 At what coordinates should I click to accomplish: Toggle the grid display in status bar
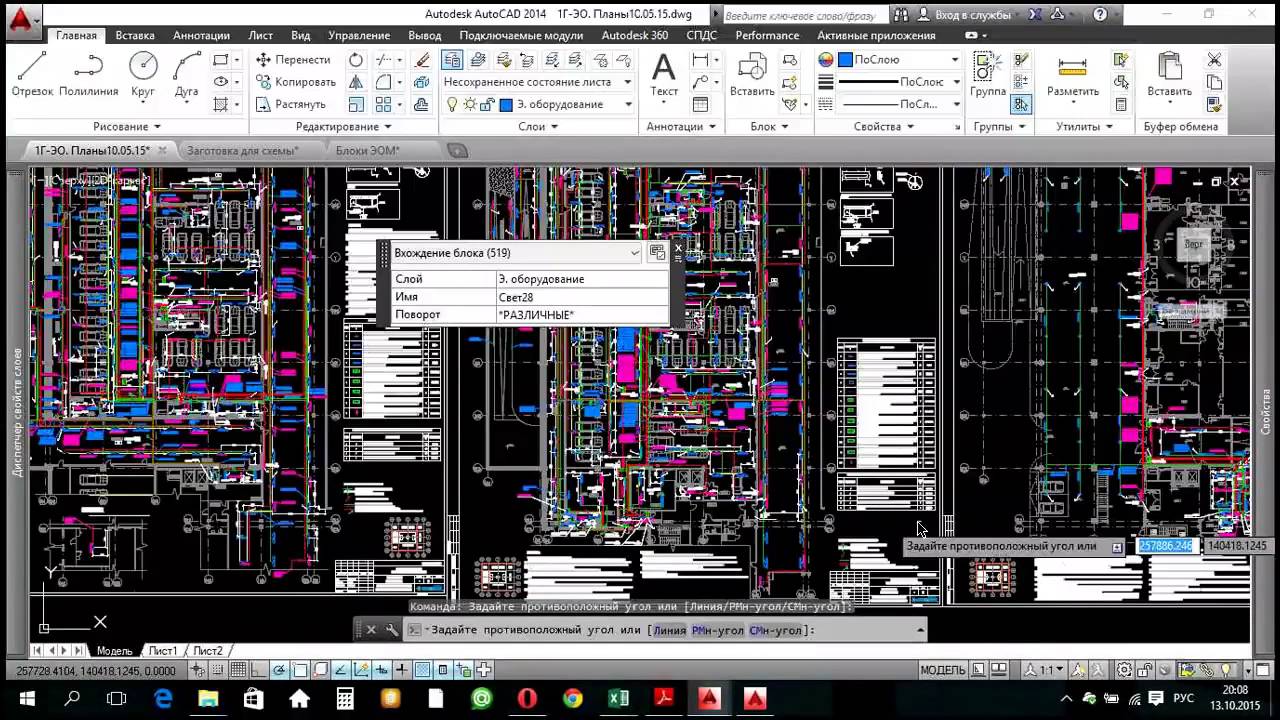239,670
